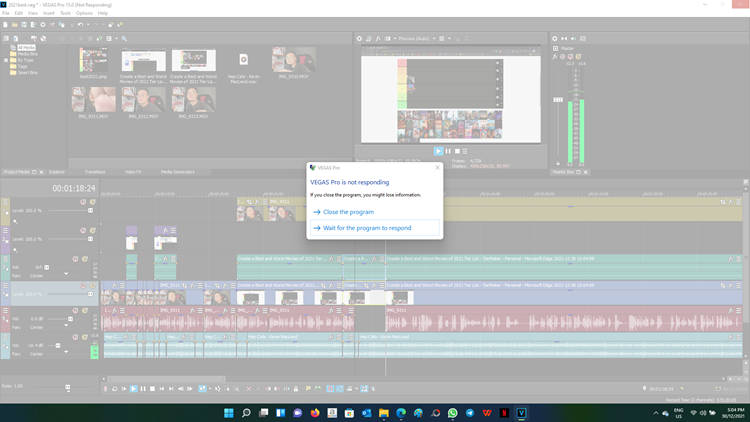Click the Record microphone icon in transport bar
Viewport: 750px width, 422px height.
[x=106, y=389]
